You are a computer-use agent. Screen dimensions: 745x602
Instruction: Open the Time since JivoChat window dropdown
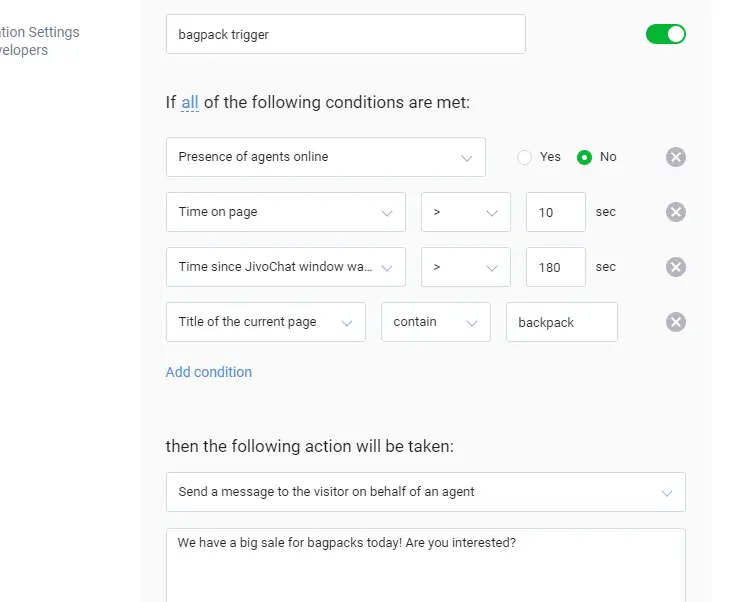click(x=285, y=267)
